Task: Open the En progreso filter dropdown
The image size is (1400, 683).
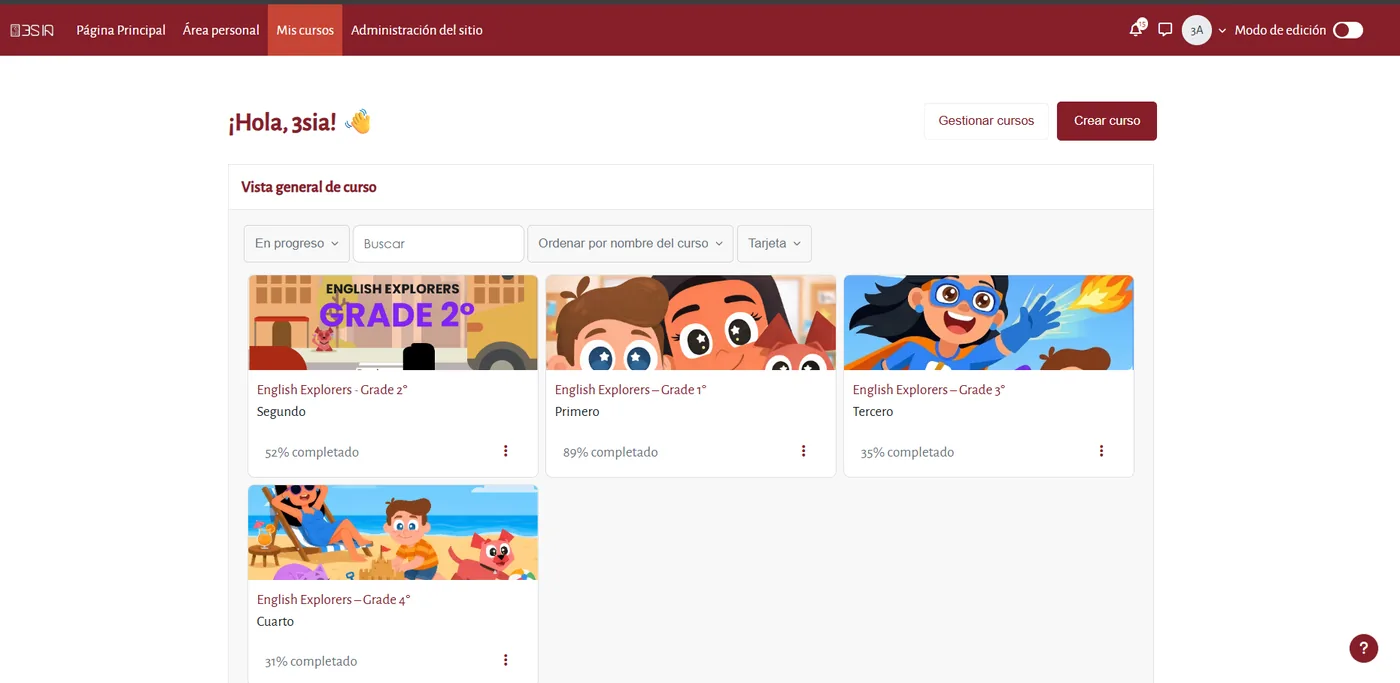Action: pyautogui.click(x=297, y=244)
